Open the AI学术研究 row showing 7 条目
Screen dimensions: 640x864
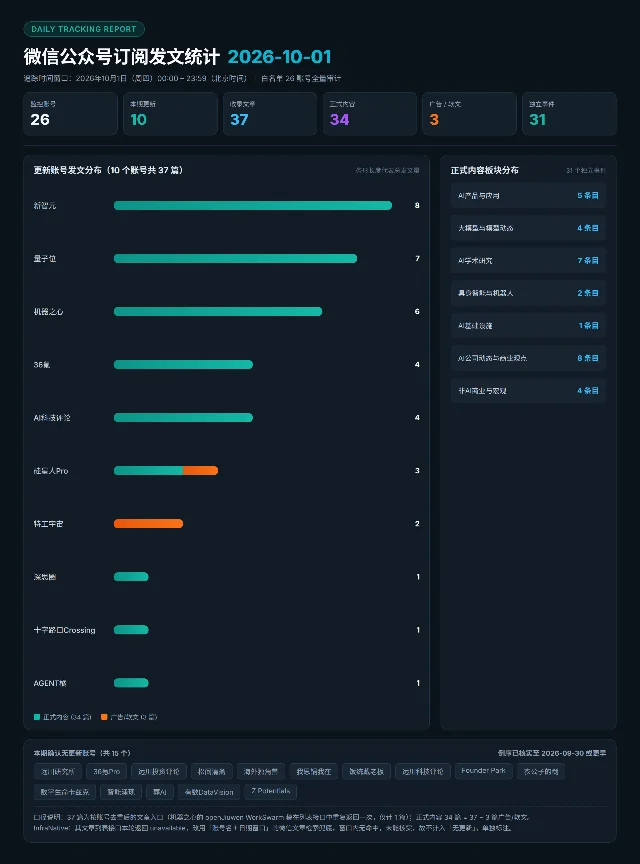coord(528,261)
